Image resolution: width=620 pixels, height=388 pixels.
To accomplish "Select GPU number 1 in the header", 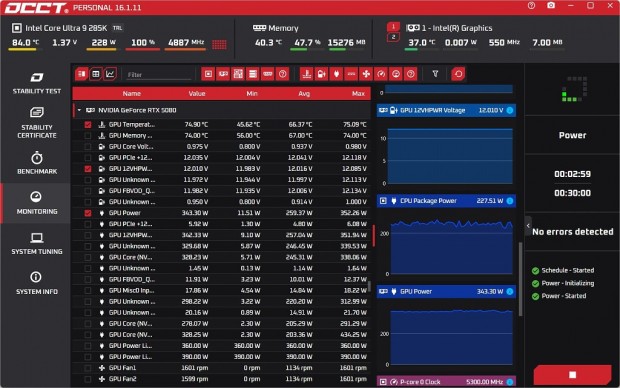I will [393, 26].
